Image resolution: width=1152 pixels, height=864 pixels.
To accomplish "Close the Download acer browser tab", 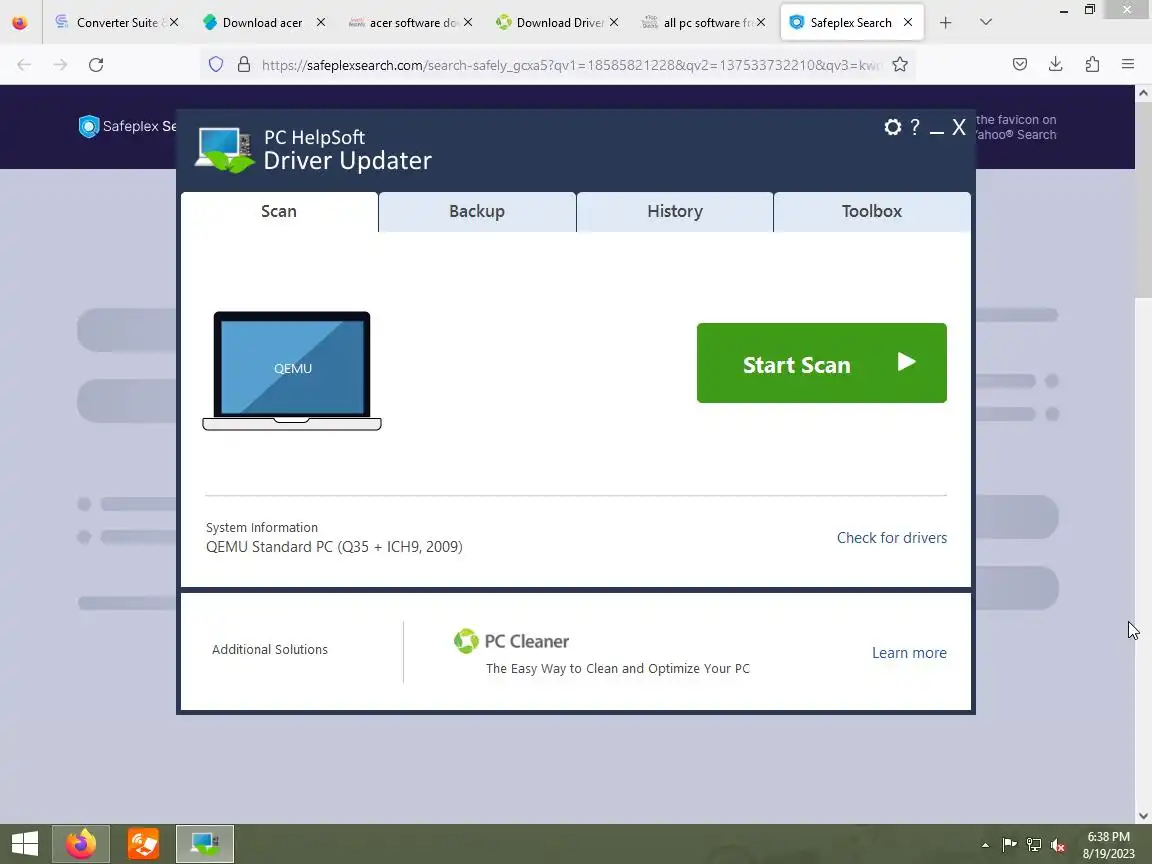I will [x=321, y=23].
